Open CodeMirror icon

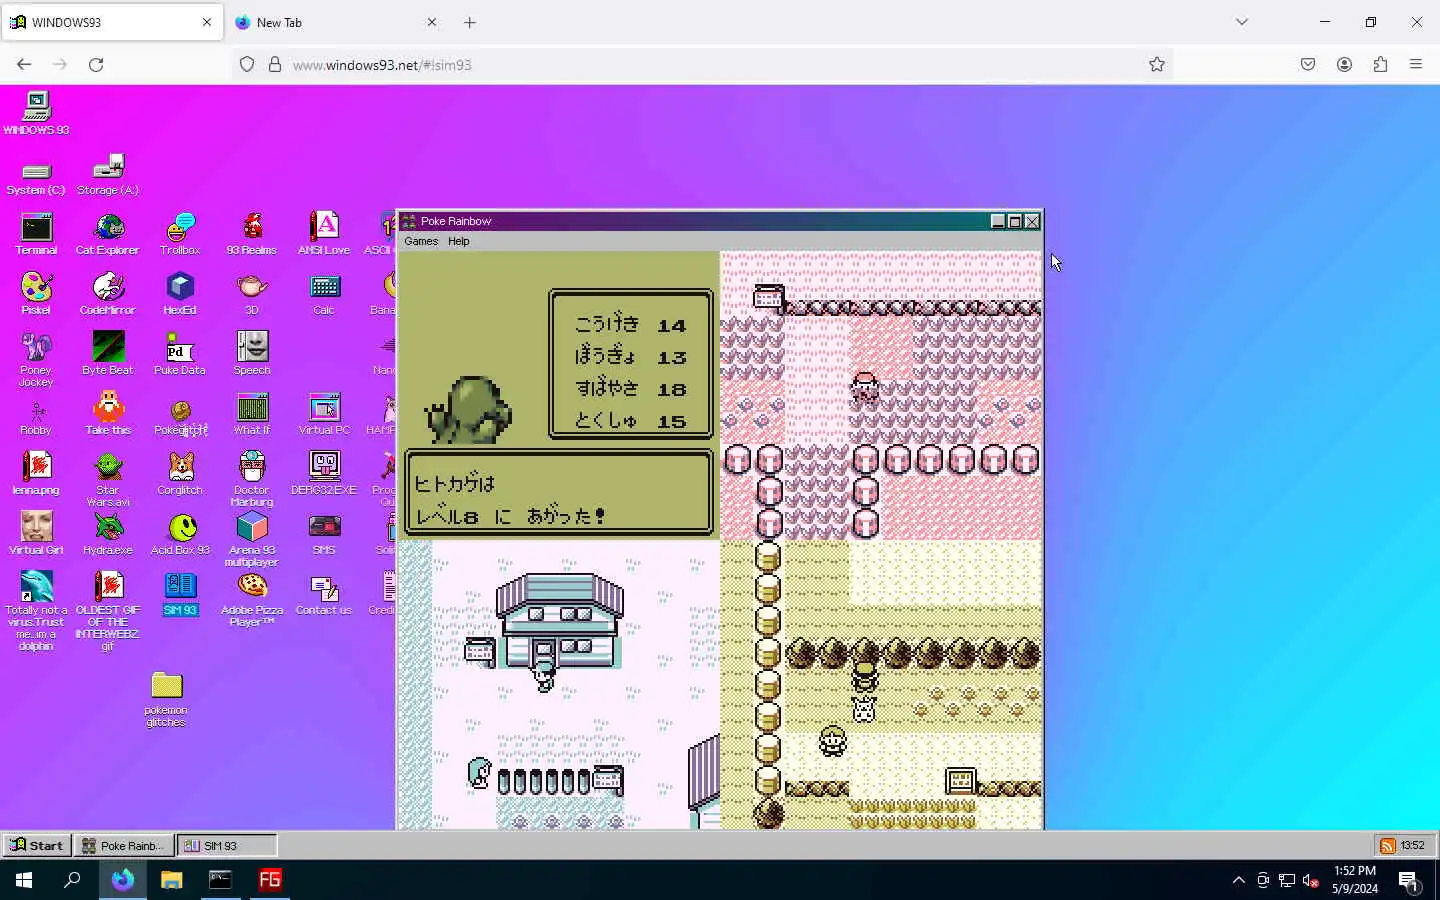tap(108, 295)
